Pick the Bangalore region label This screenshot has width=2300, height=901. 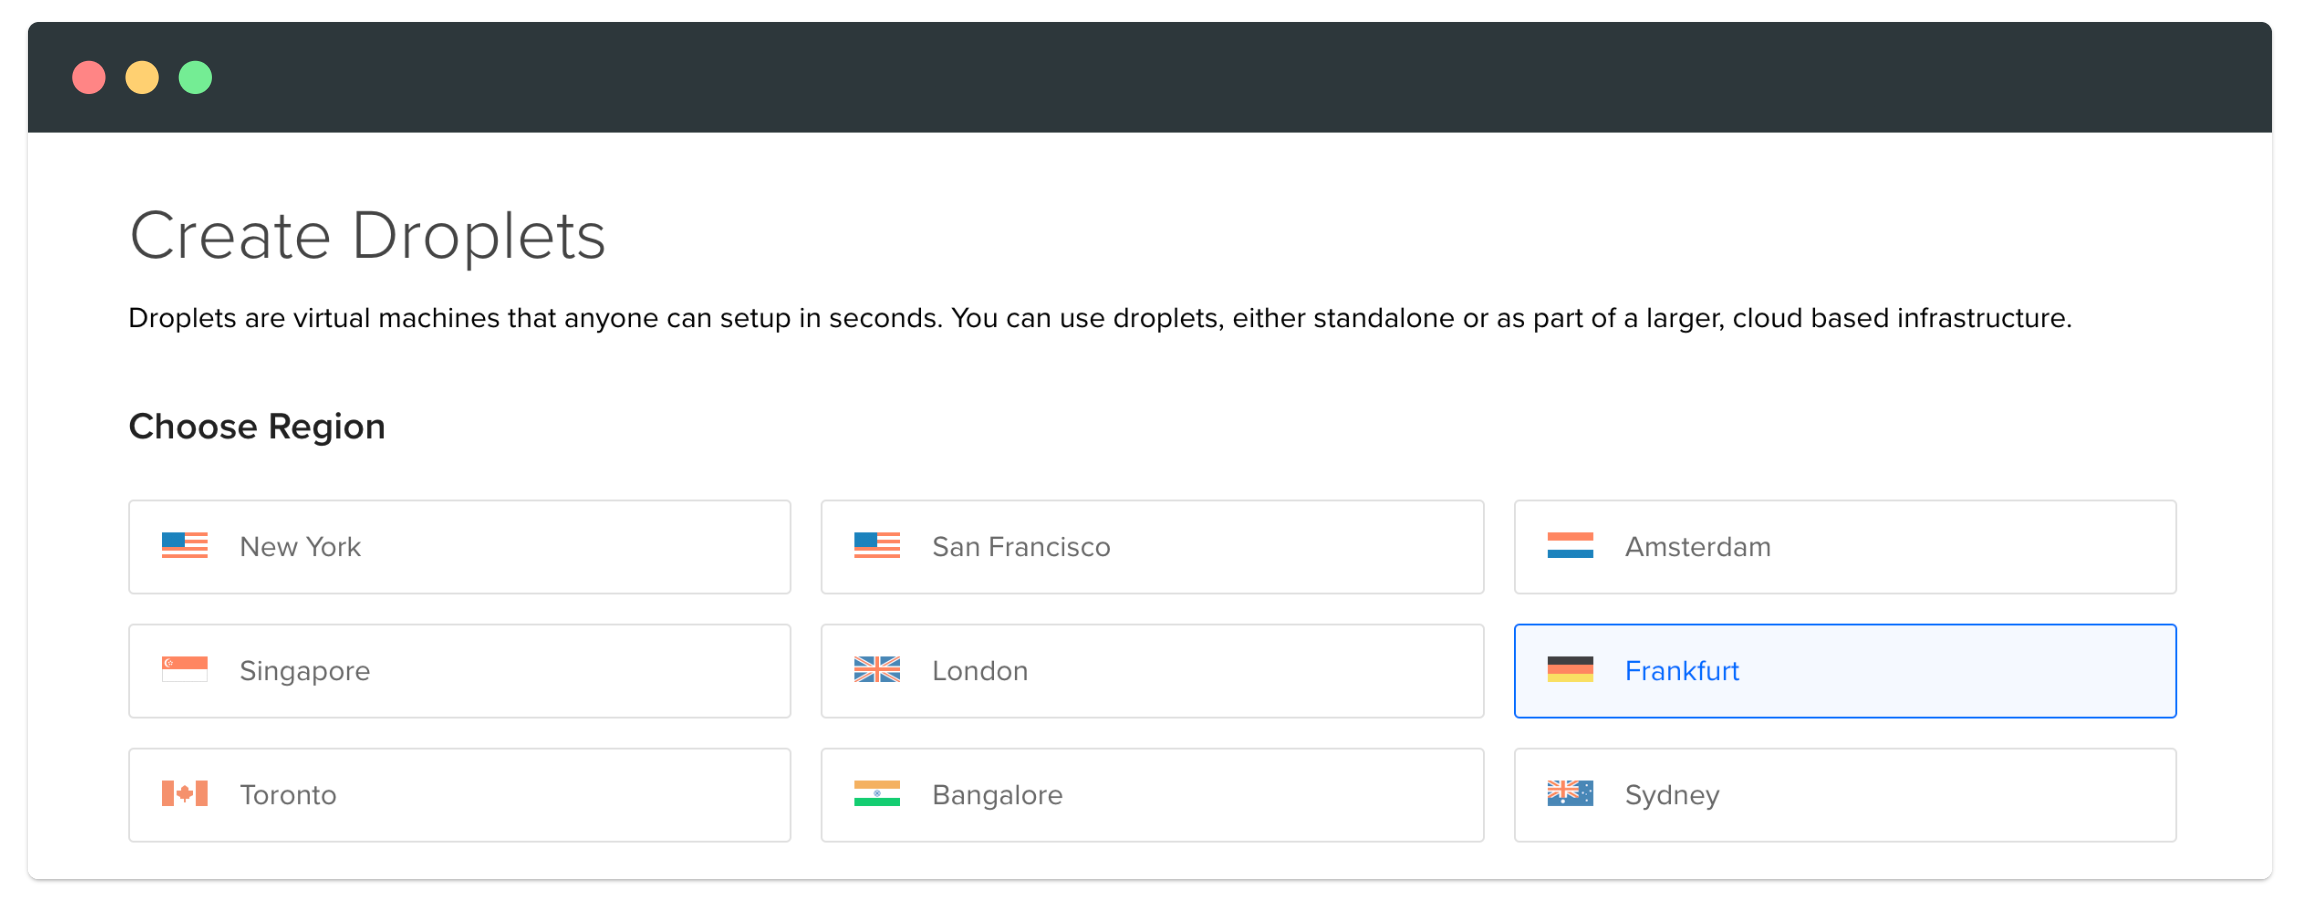click(997, 795)
